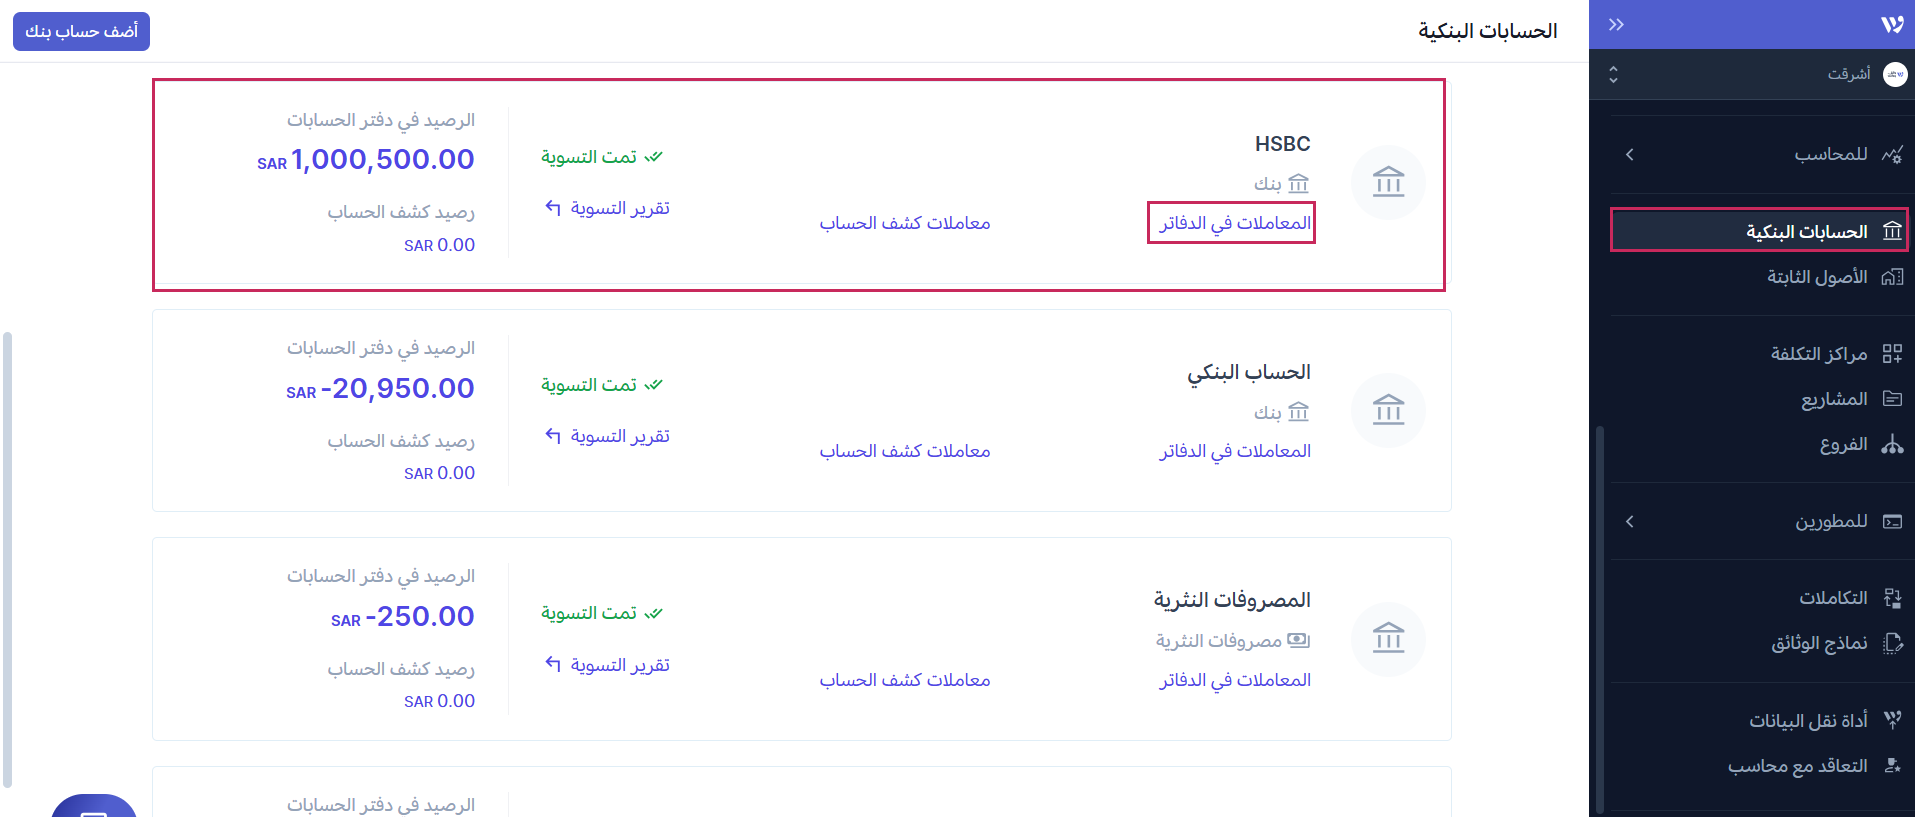Click the Wafeq logo icon in sidebar header
Screen dimensions: 1915x817
pos(1891,24)
